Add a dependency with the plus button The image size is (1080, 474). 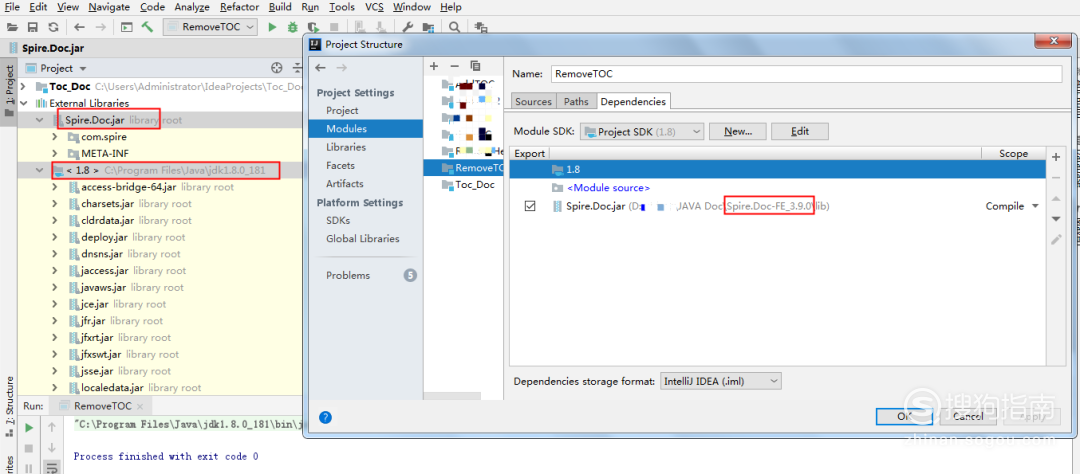tap(1056, 157)
